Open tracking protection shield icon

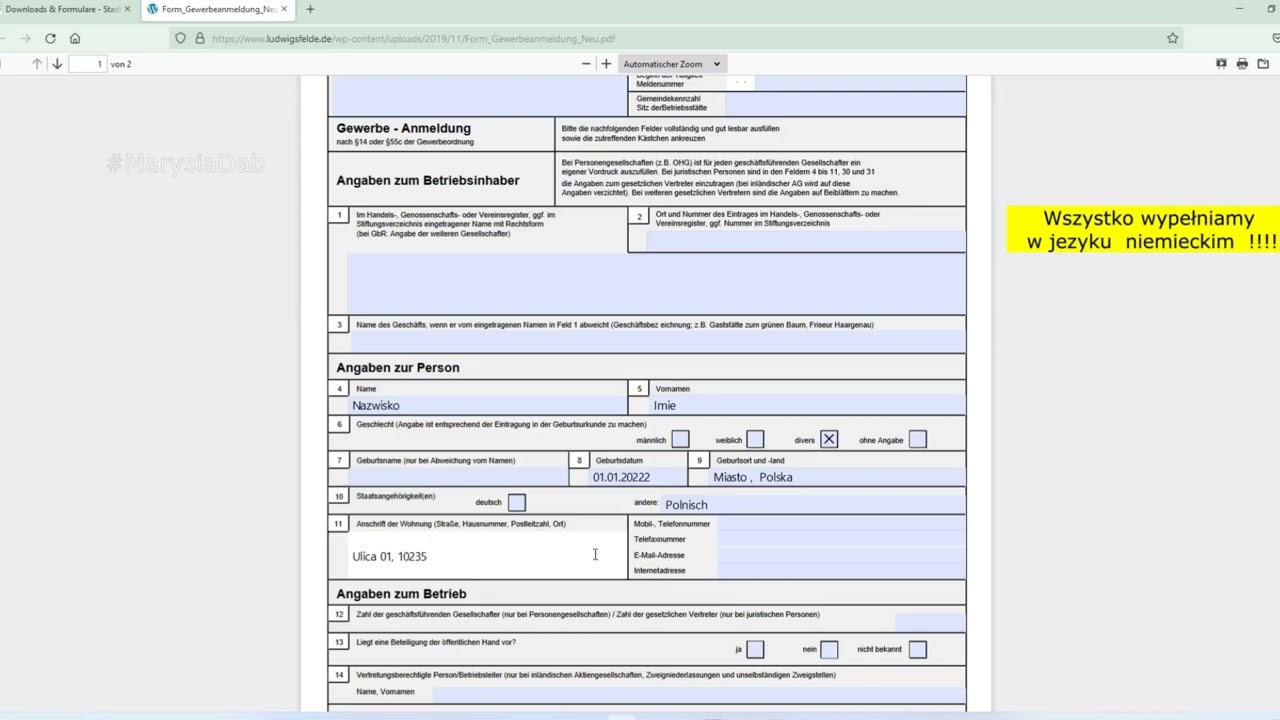click(180, 38)
